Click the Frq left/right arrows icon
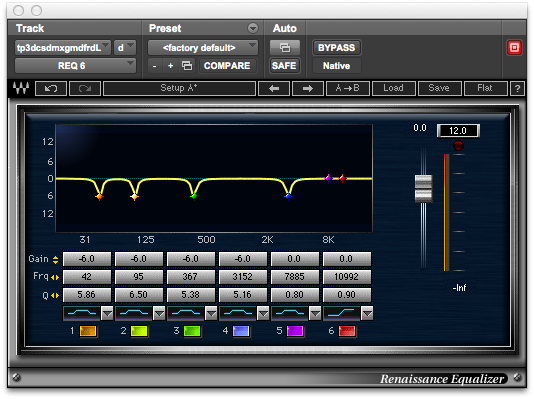Screen dimensions: 534x399 [x=55, y=277]
